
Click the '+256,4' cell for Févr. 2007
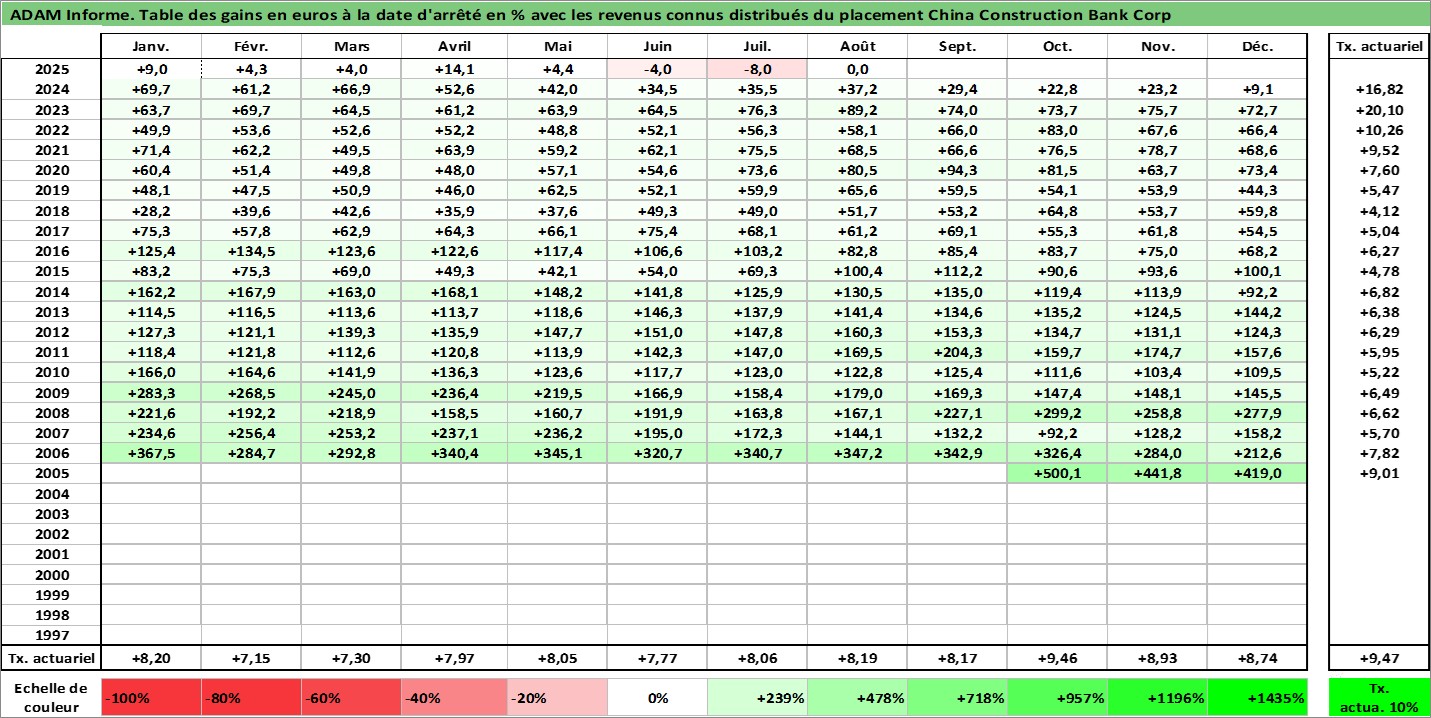(x=252, y=433)
